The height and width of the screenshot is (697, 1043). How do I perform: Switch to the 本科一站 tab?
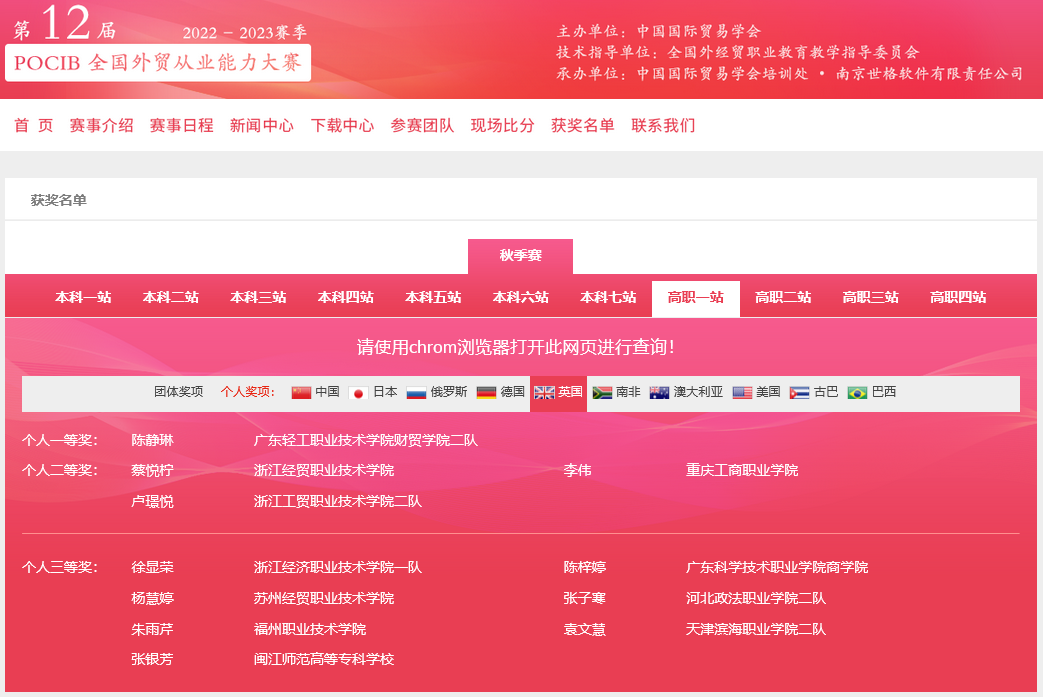pyautogui.click(x=83, y=298)
